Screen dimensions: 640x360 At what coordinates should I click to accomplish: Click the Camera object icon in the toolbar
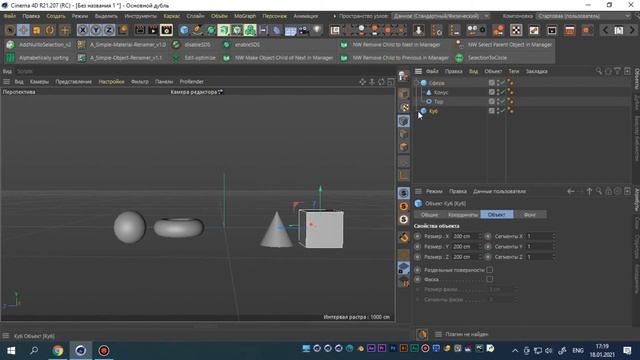(x=304, y=30)
